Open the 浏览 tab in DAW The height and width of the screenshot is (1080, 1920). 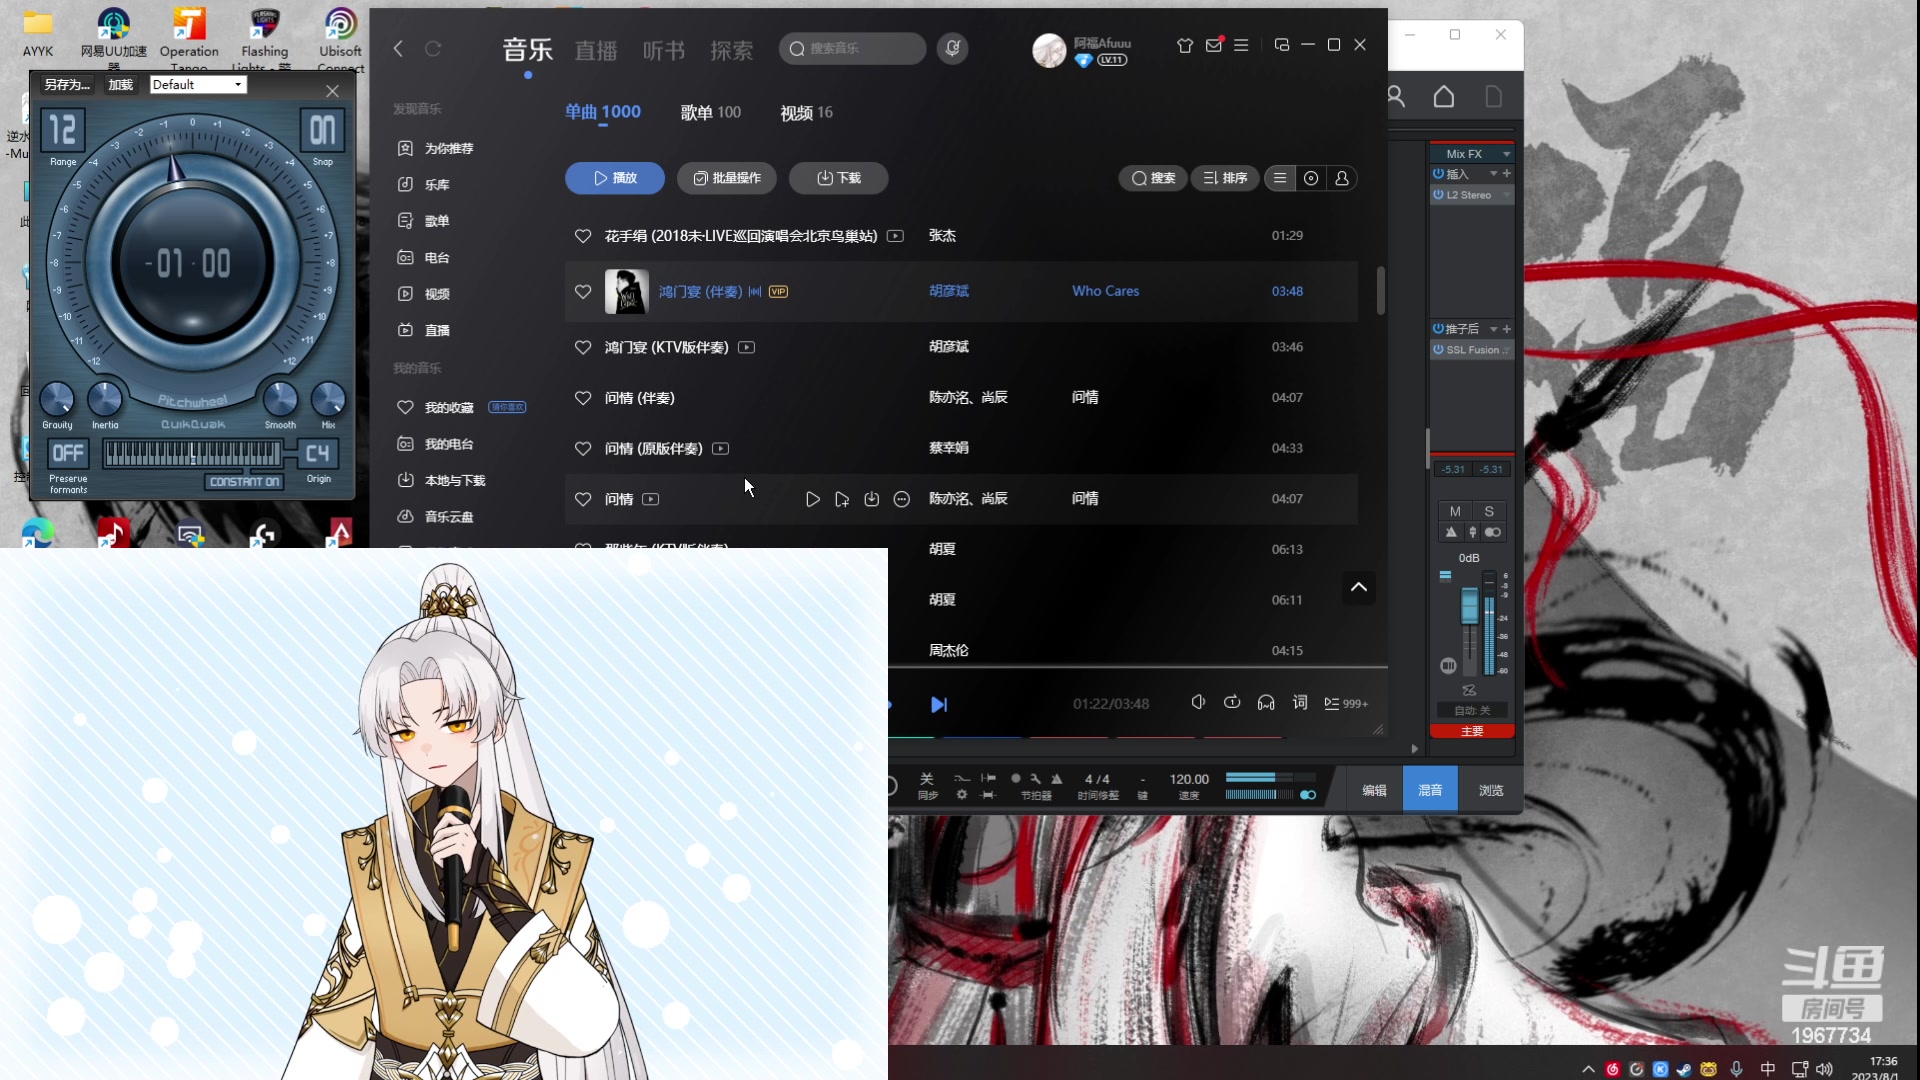coord(1491,790)
